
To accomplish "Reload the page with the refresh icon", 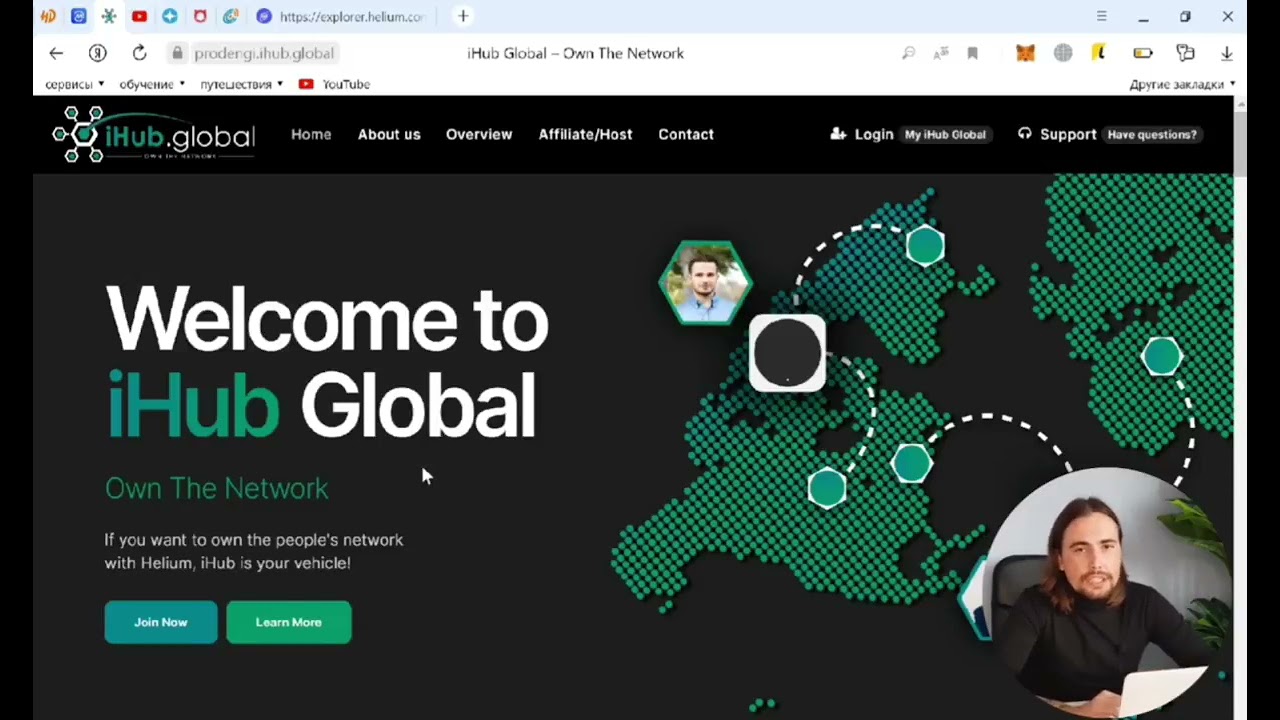I will point(139,53).
